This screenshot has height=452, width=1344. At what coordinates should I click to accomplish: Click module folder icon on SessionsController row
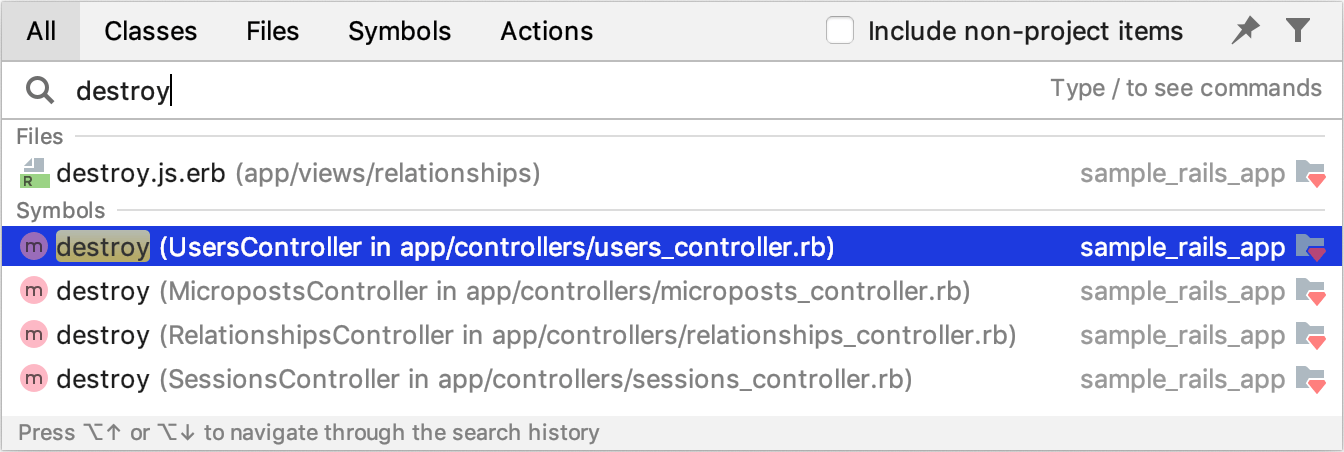click(1310, 379)
